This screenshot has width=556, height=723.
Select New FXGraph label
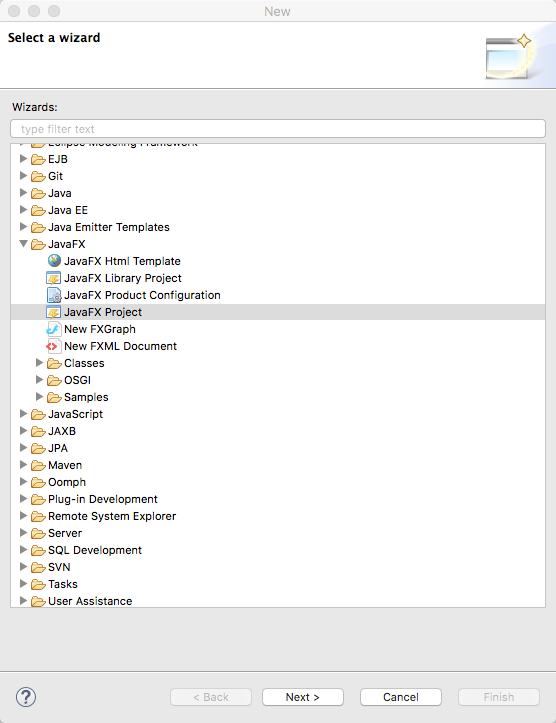100,329
